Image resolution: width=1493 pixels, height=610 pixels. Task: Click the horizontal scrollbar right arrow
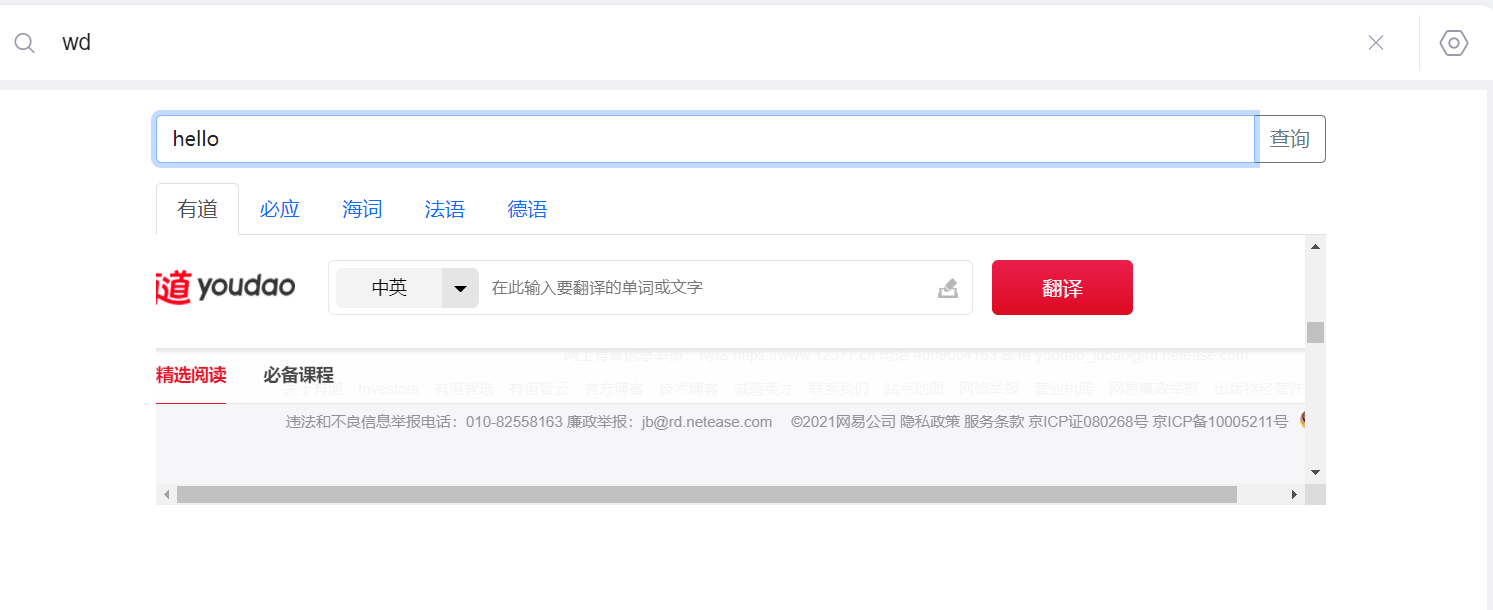pyautogui.click(x=1294, y=495)
